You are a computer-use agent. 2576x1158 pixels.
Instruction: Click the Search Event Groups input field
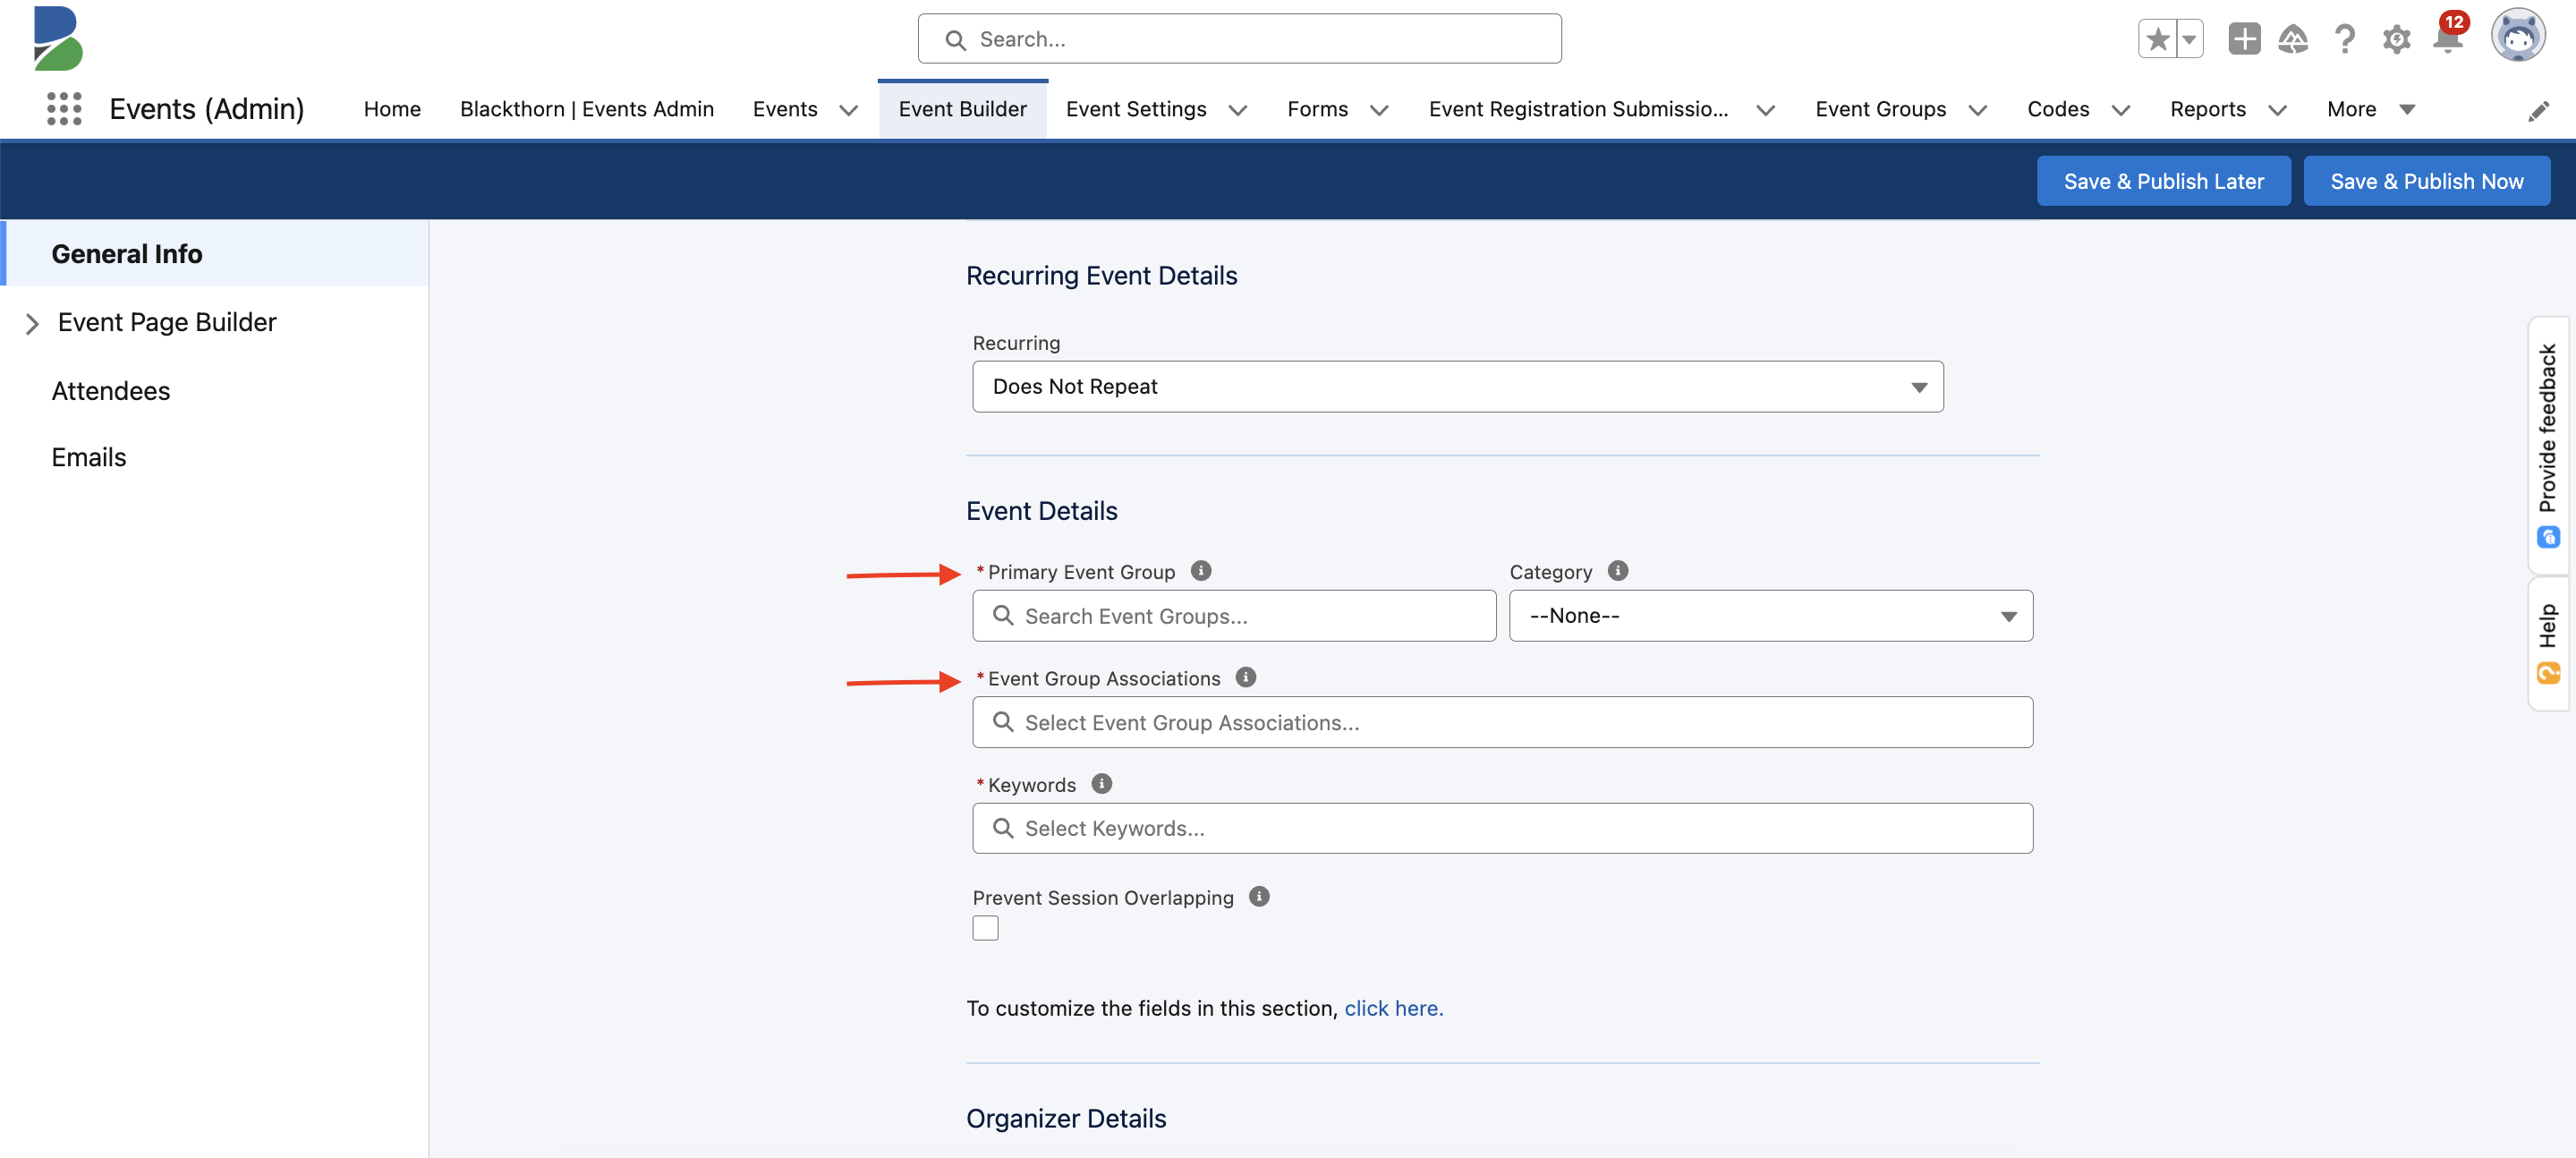(1233, 616)
